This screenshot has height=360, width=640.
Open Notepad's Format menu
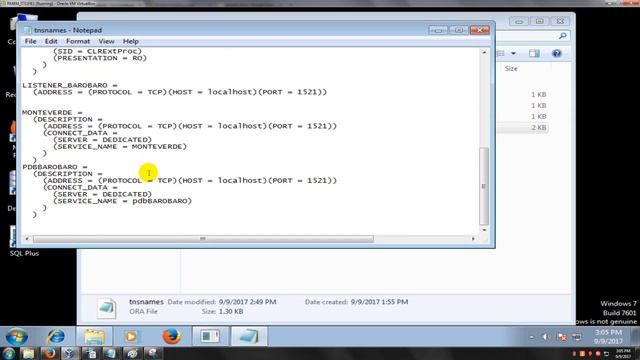coord(78,41)
